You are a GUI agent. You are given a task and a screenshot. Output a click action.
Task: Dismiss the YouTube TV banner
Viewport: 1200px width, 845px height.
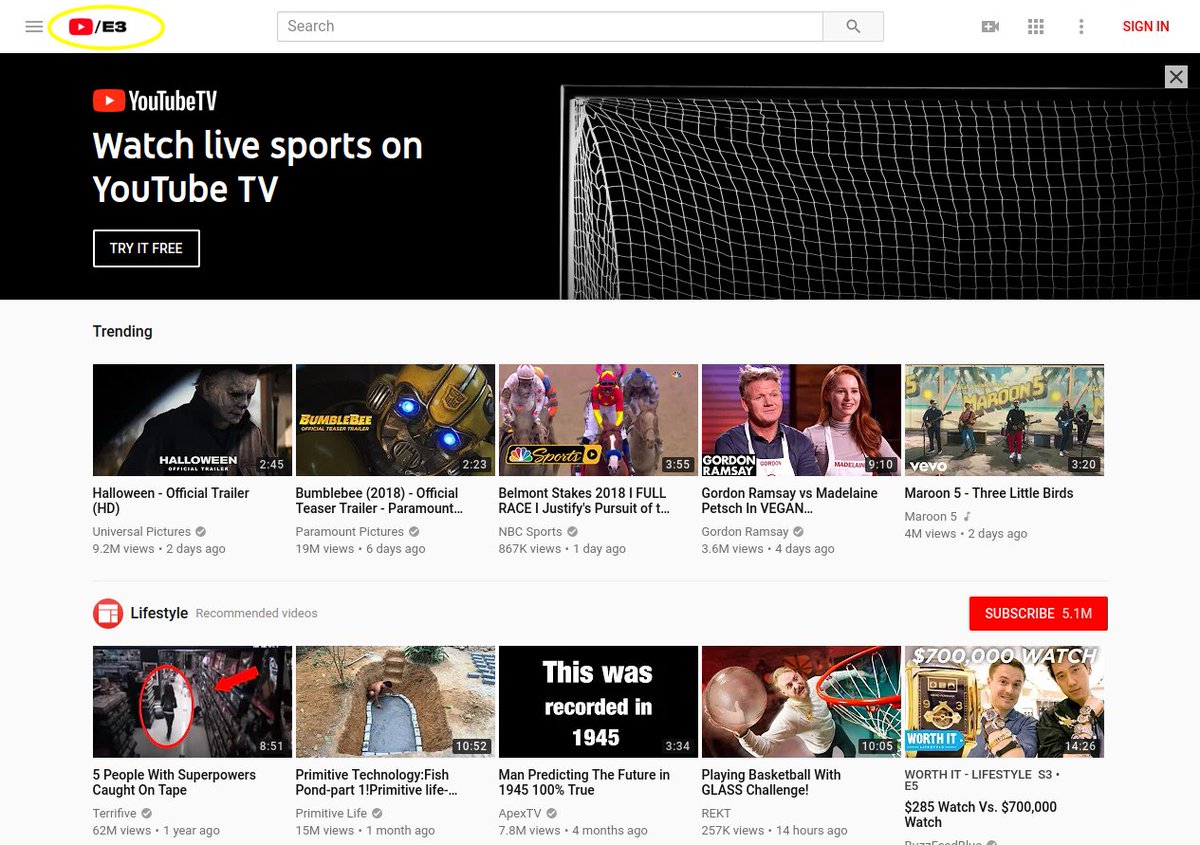pos(1176,77)
